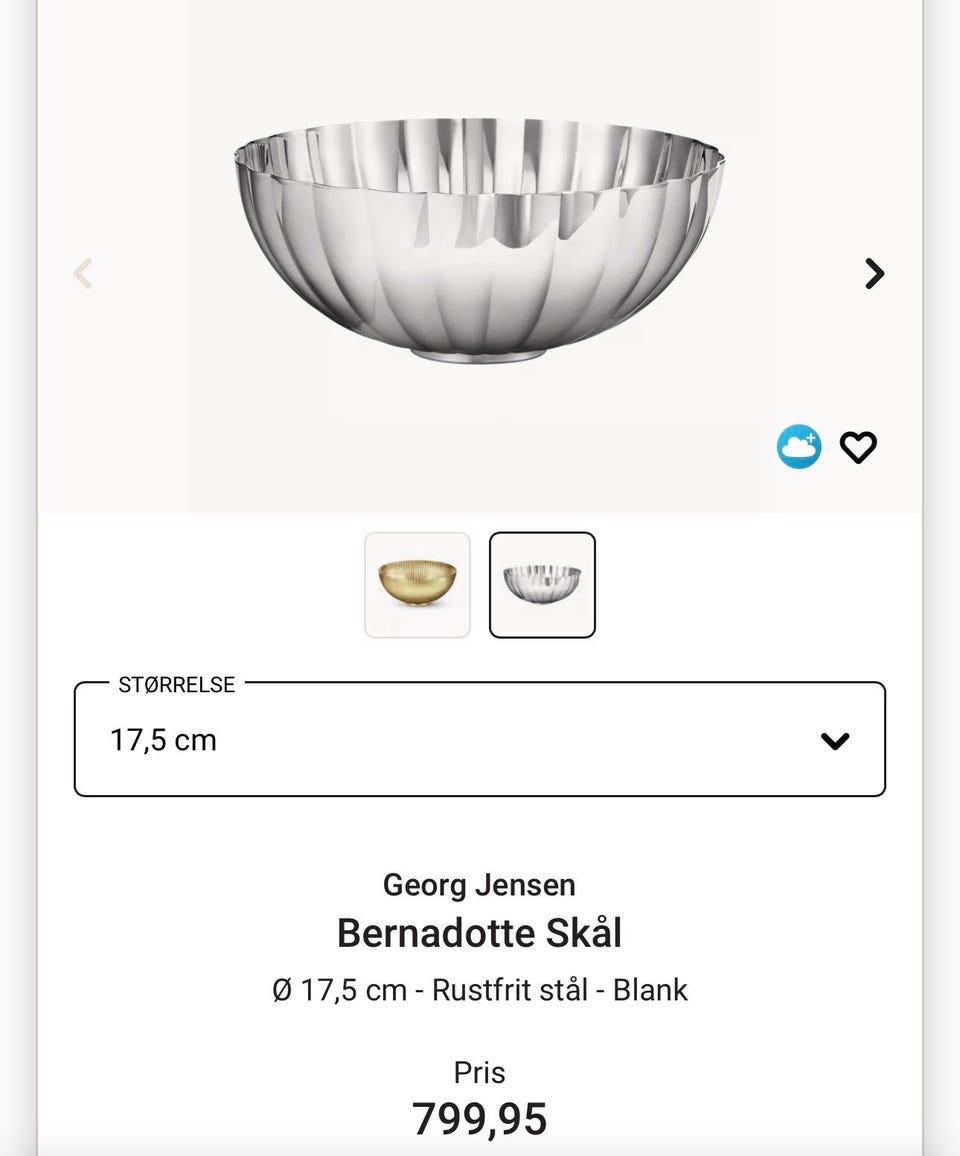
Task: Go to the next product image
Action: click(x=874, y=273)
